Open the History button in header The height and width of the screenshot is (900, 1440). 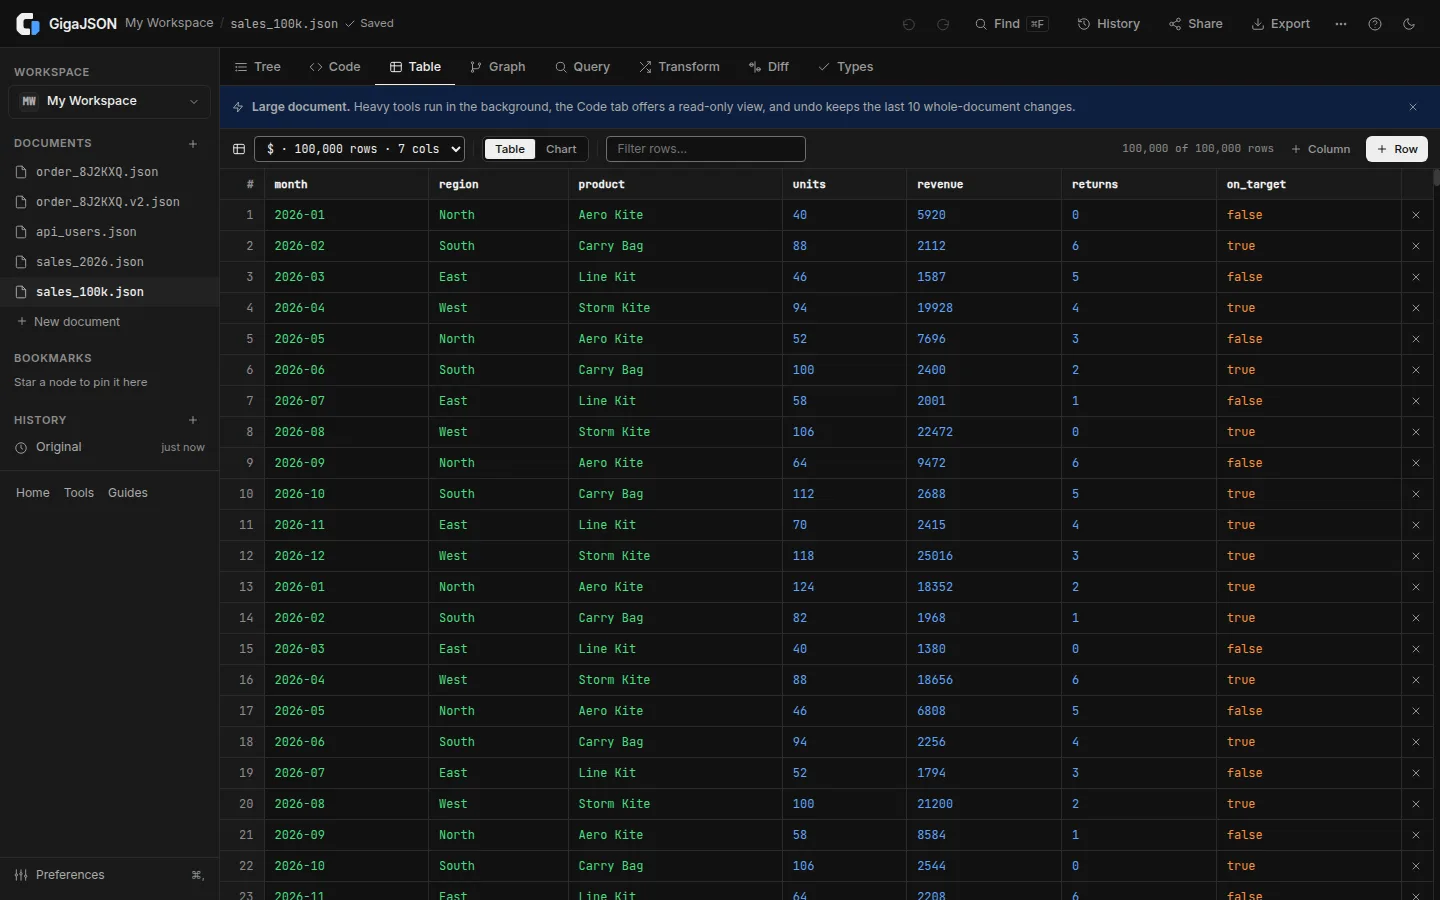pos(1109,24)
